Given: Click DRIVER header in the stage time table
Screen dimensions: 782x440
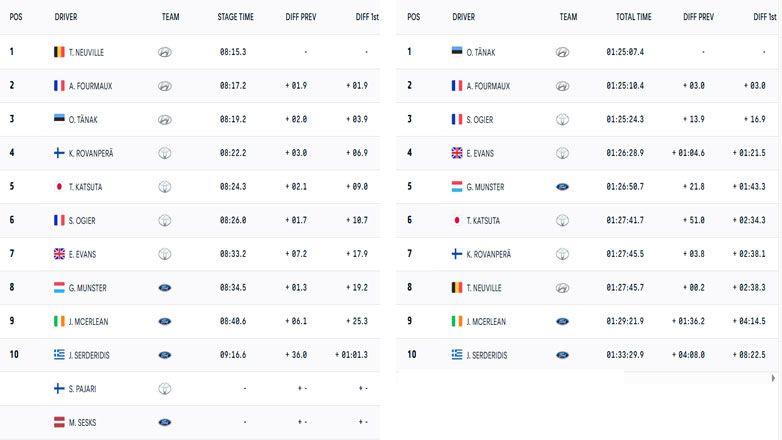Looking at the screenshot, I should click(66, 17).
